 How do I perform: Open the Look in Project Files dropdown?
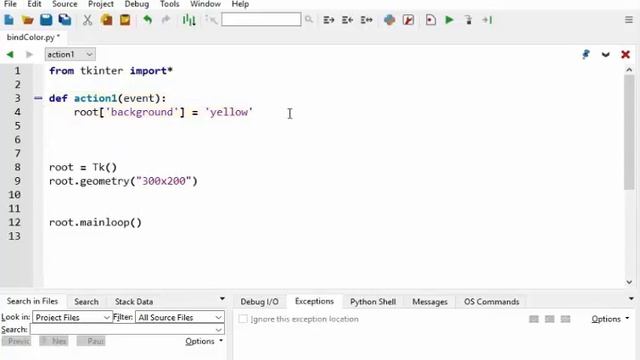coord(72,317)
